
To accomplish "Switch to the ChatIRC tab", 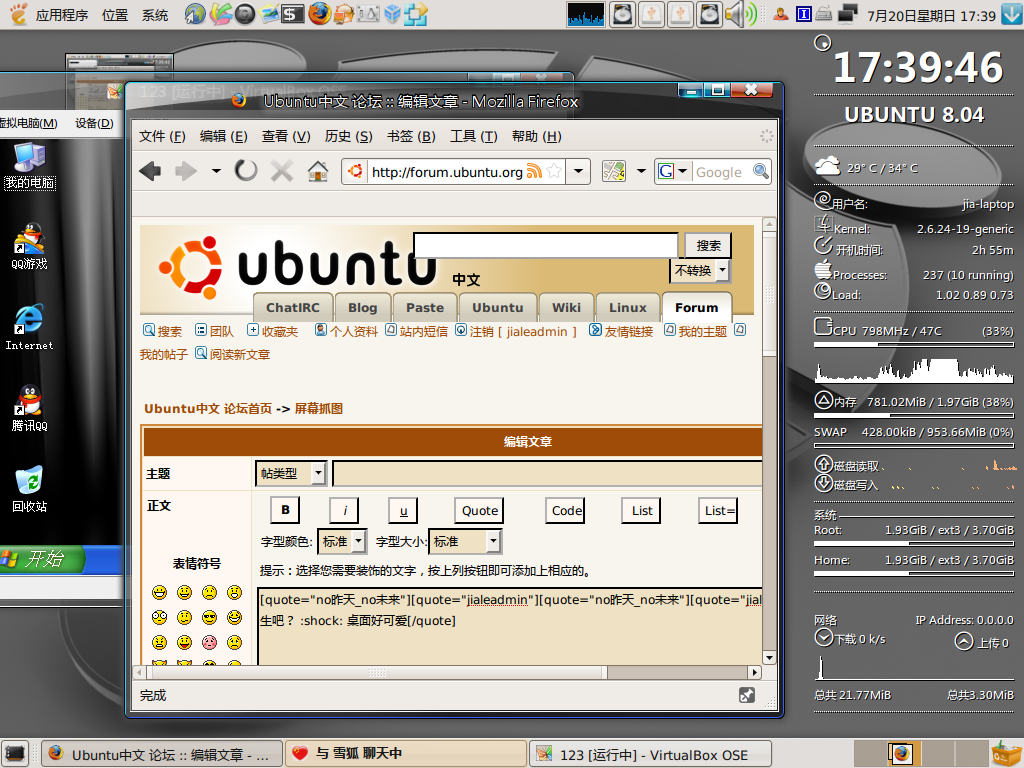I will [293, 307].
